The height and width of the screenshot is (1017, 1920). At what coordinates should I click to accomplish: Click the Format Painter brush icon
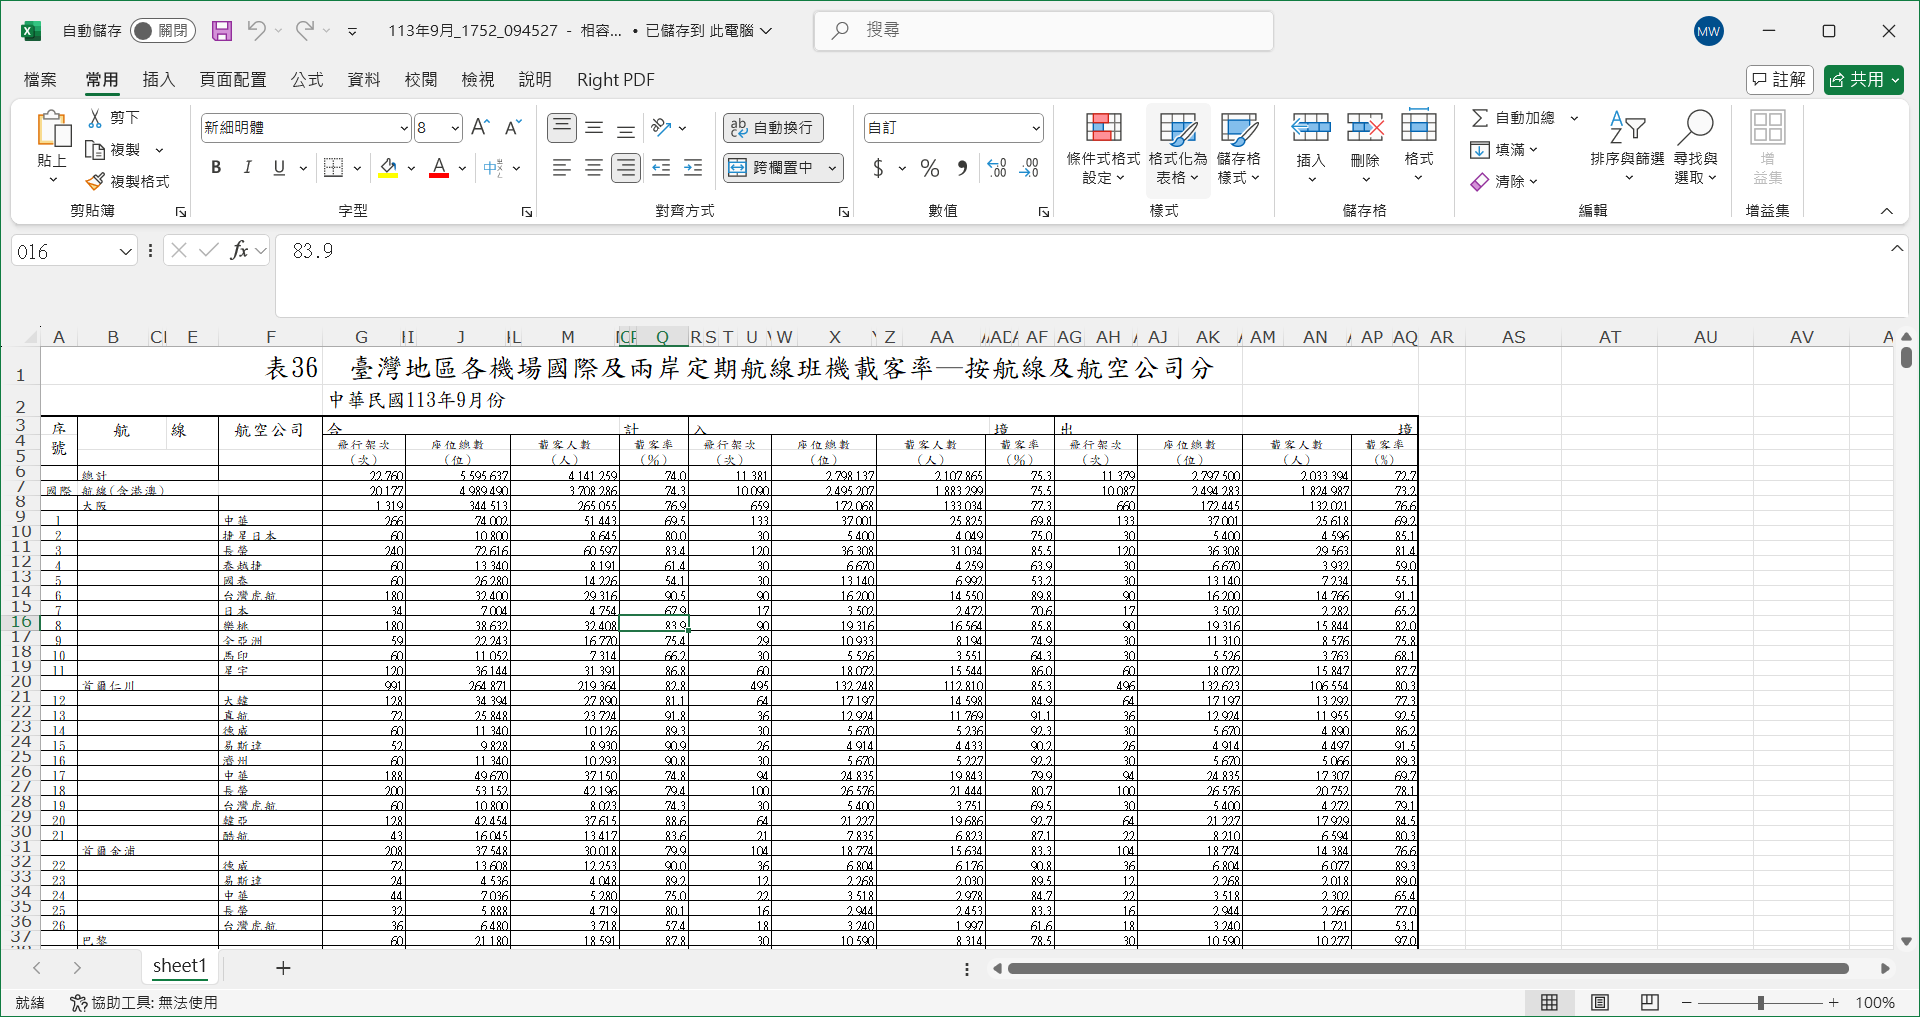(x=96, y=182)
